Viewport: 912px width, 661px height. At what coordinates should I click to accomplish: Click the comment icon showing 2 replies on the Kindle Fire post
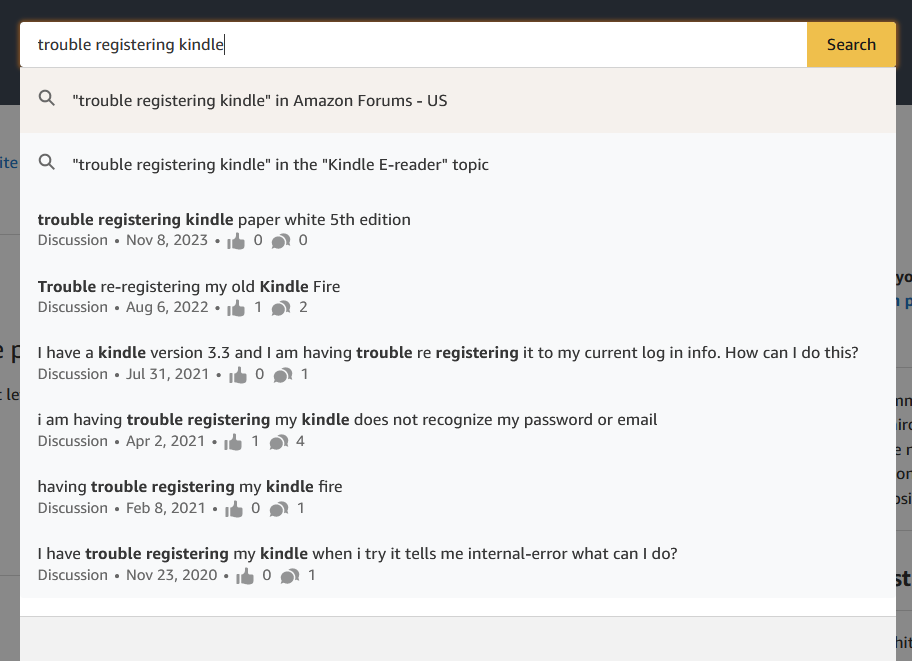[x=281, y=306]
